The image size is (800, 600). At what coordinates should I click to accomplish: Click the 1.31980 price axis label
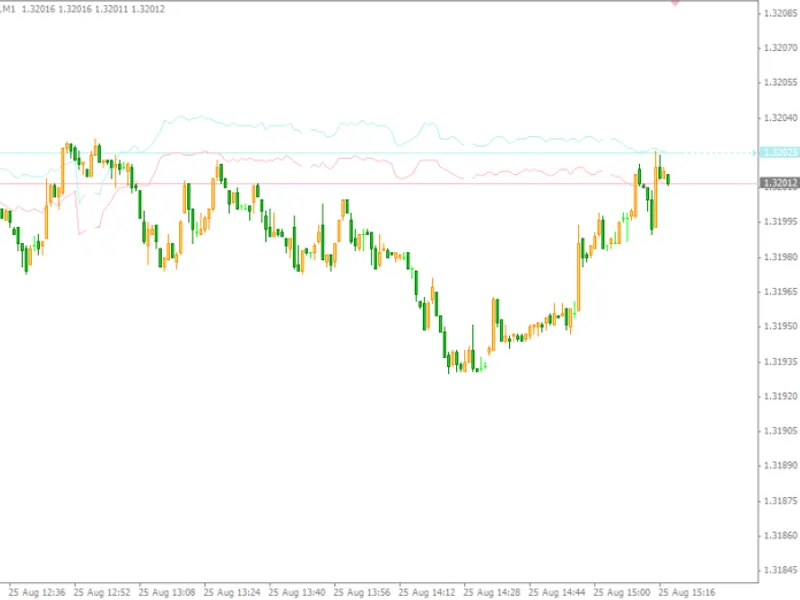click(x=781, y=257)
